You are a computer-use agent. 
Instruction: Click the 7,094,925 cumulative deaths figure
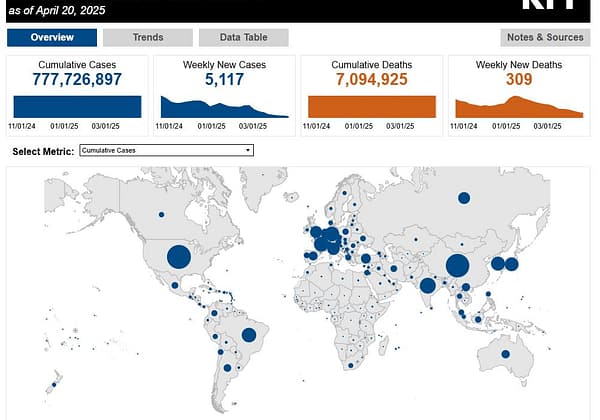[x=372, y=78]
